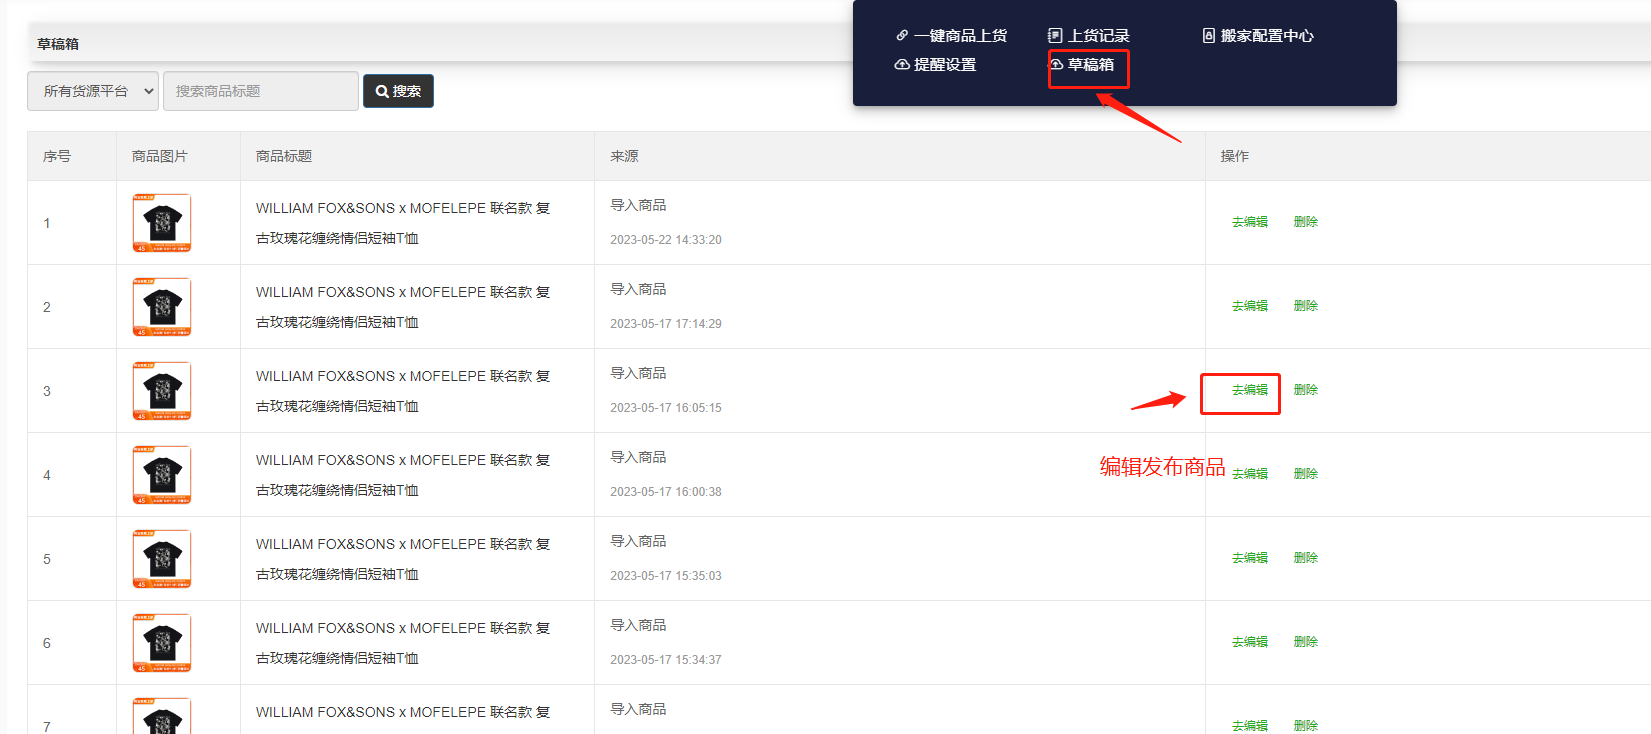Edit the draft in row 5

click(x=1249, y=558)
